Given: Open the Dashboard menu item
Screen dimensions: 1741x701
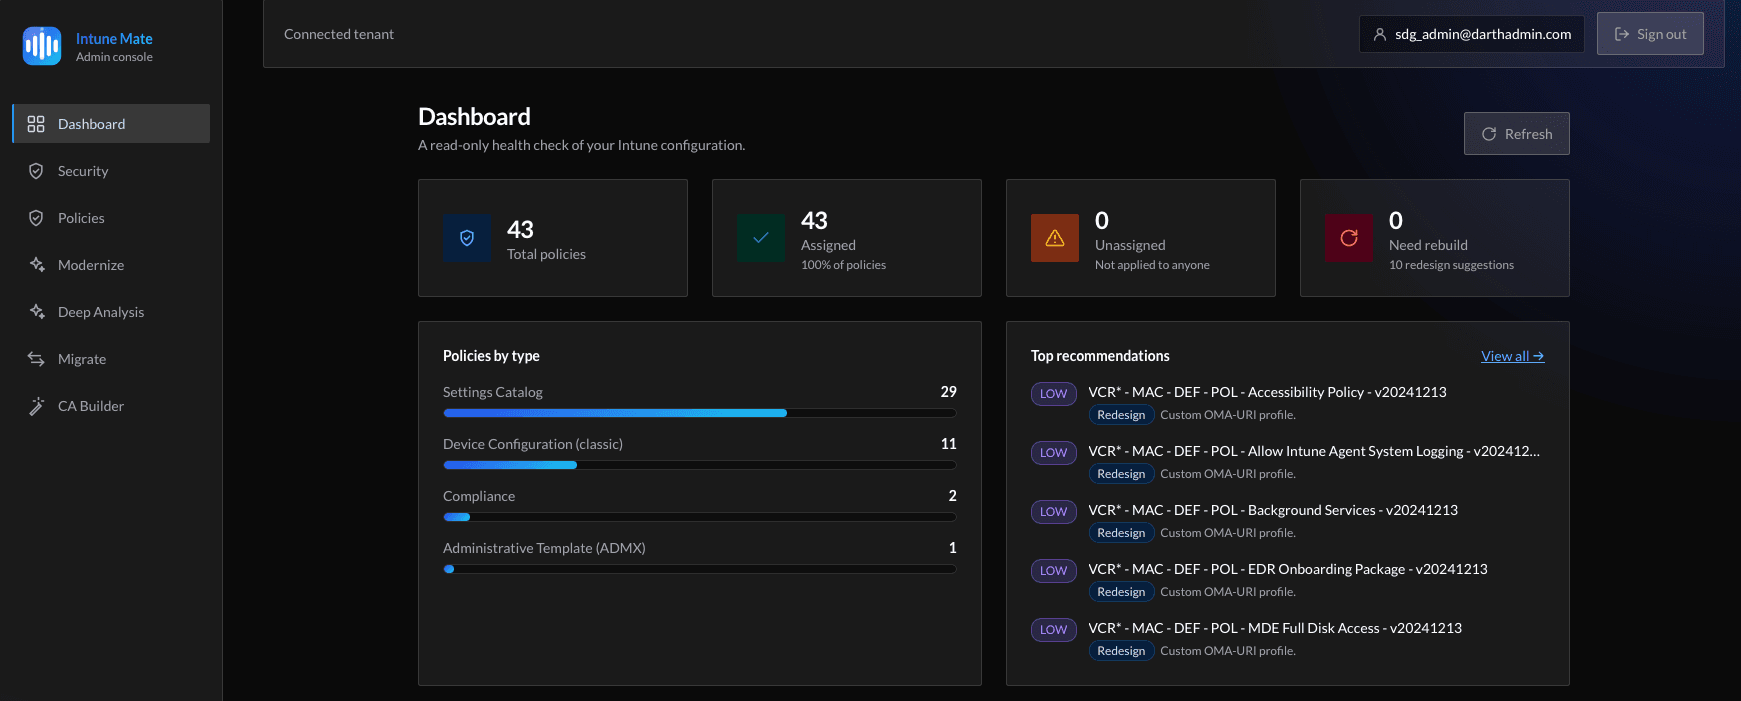Looking at the screenshot, I should tap(111, 124).
